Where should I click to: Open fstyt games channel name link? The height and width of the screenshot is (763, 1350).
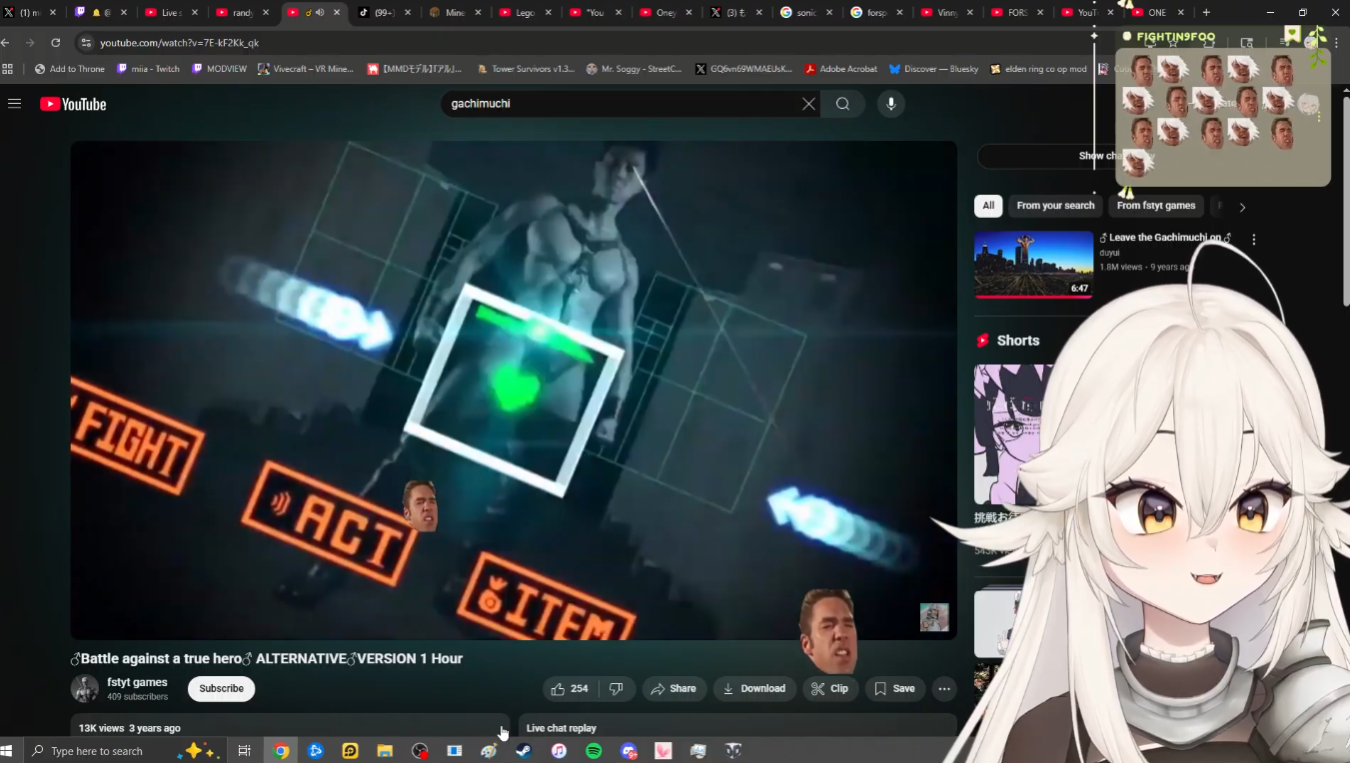click(x=137, y=682)
